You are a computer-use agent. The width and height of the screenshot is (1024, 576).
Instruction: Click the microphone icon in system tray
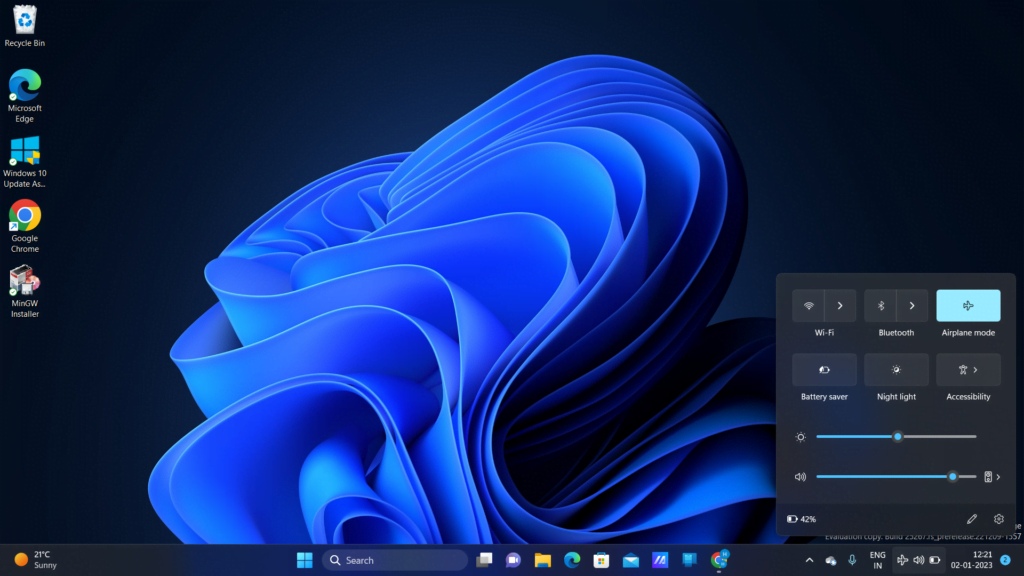point(852,560)
